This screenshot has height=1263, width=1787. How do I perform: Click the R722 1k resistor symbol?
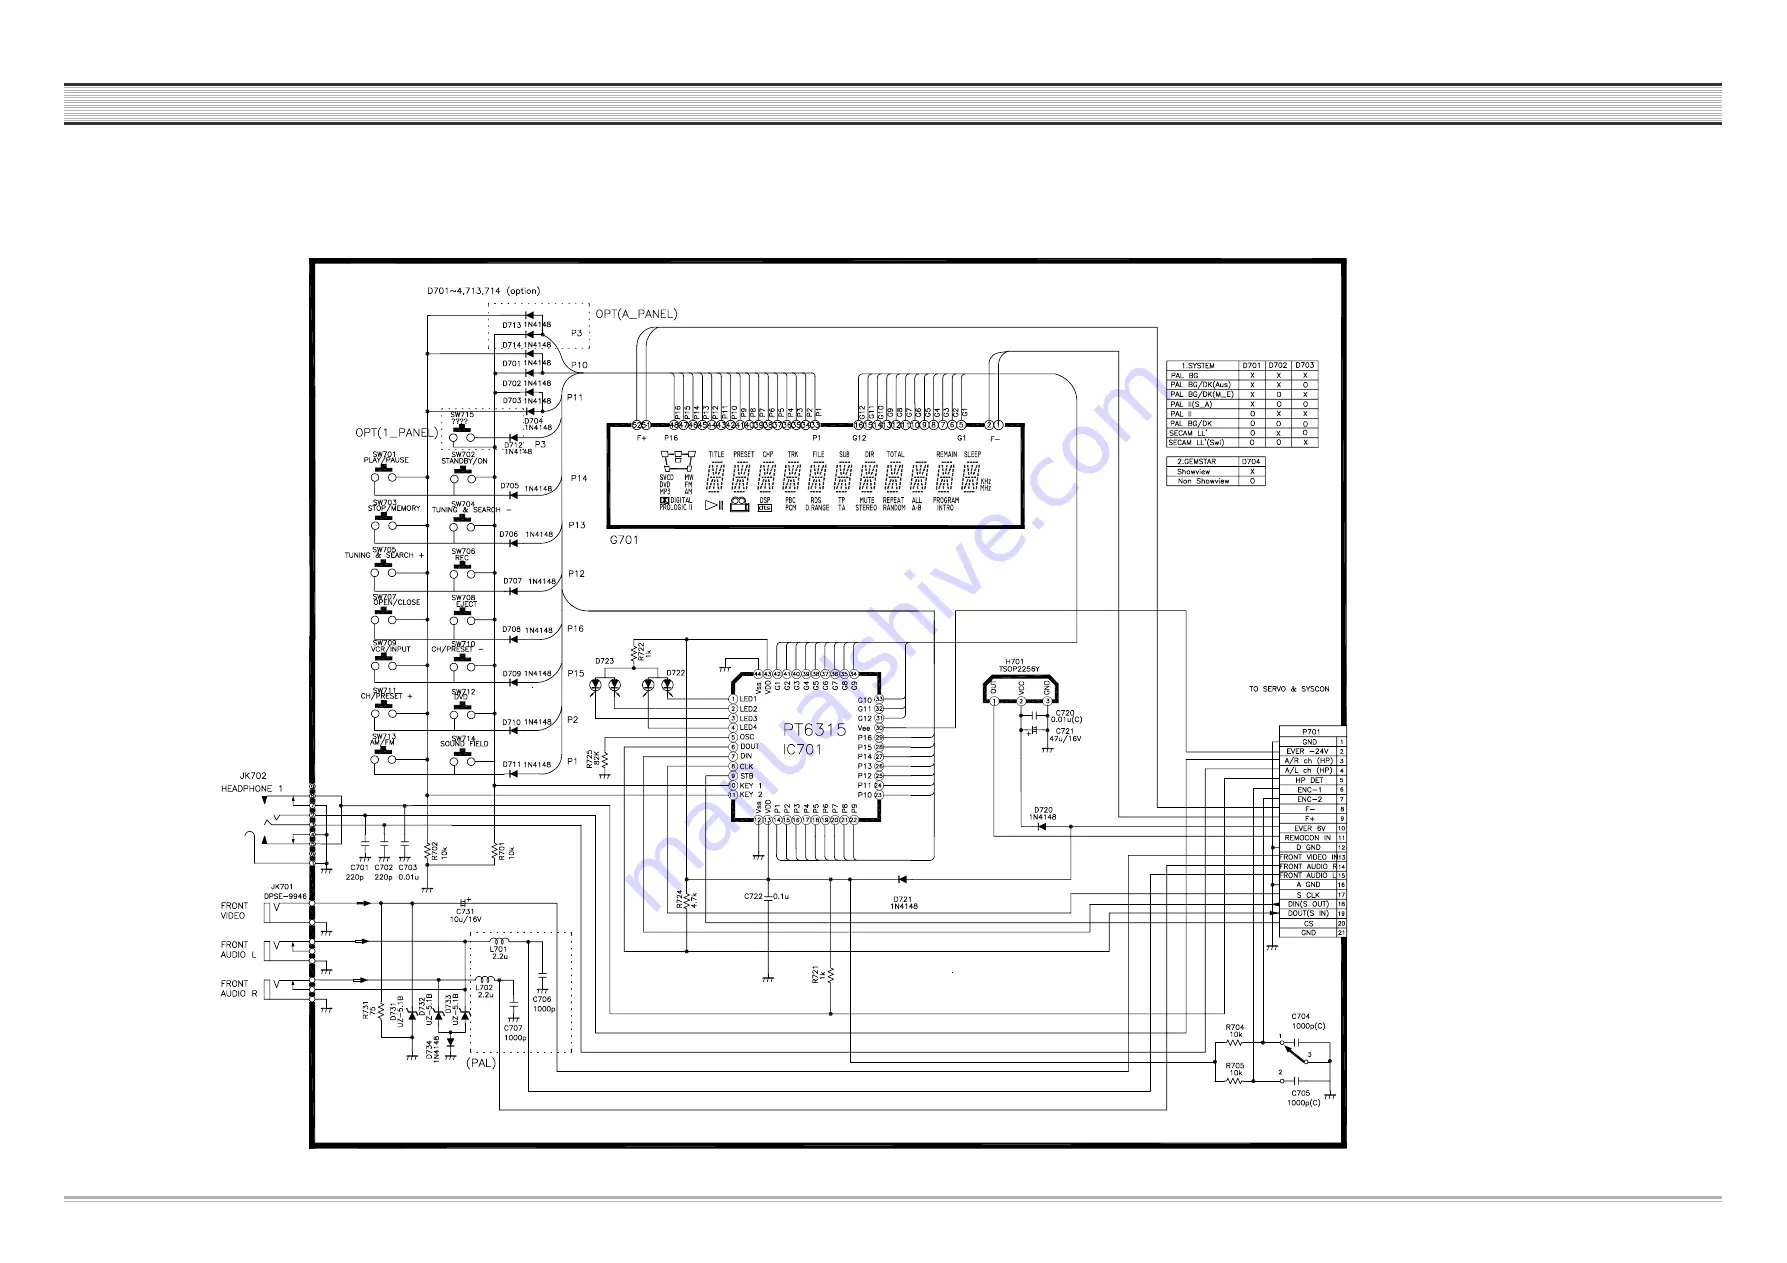(x=634, y=653)
